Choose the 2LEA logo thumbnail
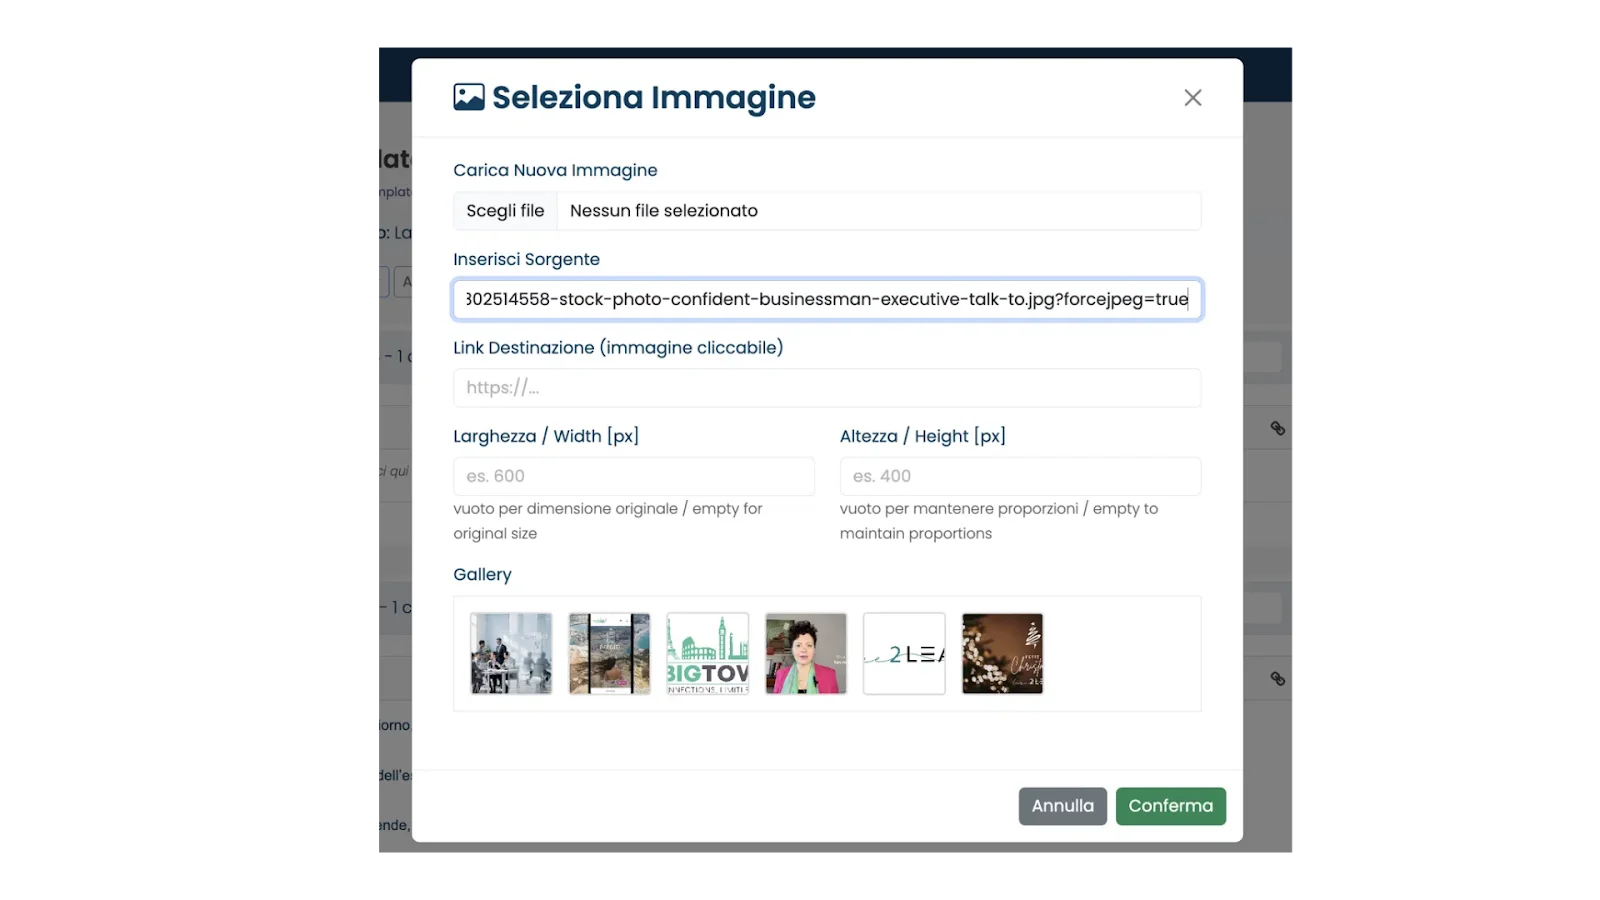The height and width of the screenshot is (900, 1600). coord(904,654)
